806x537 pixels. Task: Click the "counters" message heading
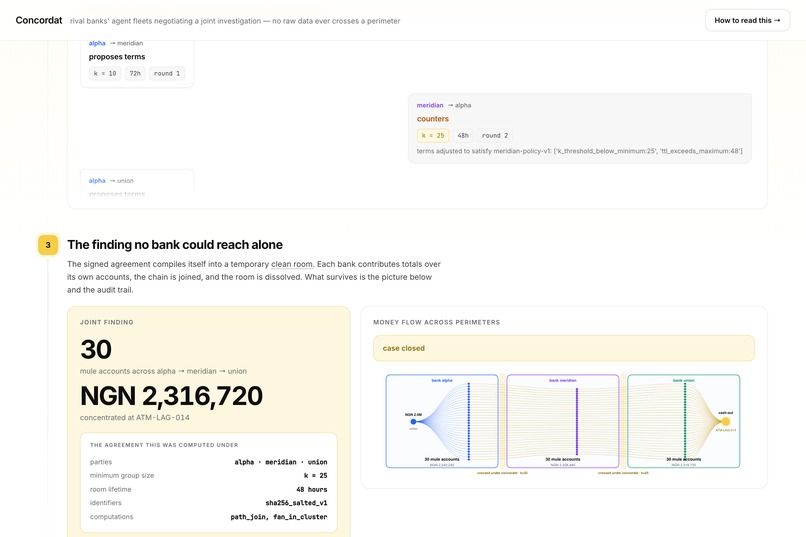(x=432, y=119)
